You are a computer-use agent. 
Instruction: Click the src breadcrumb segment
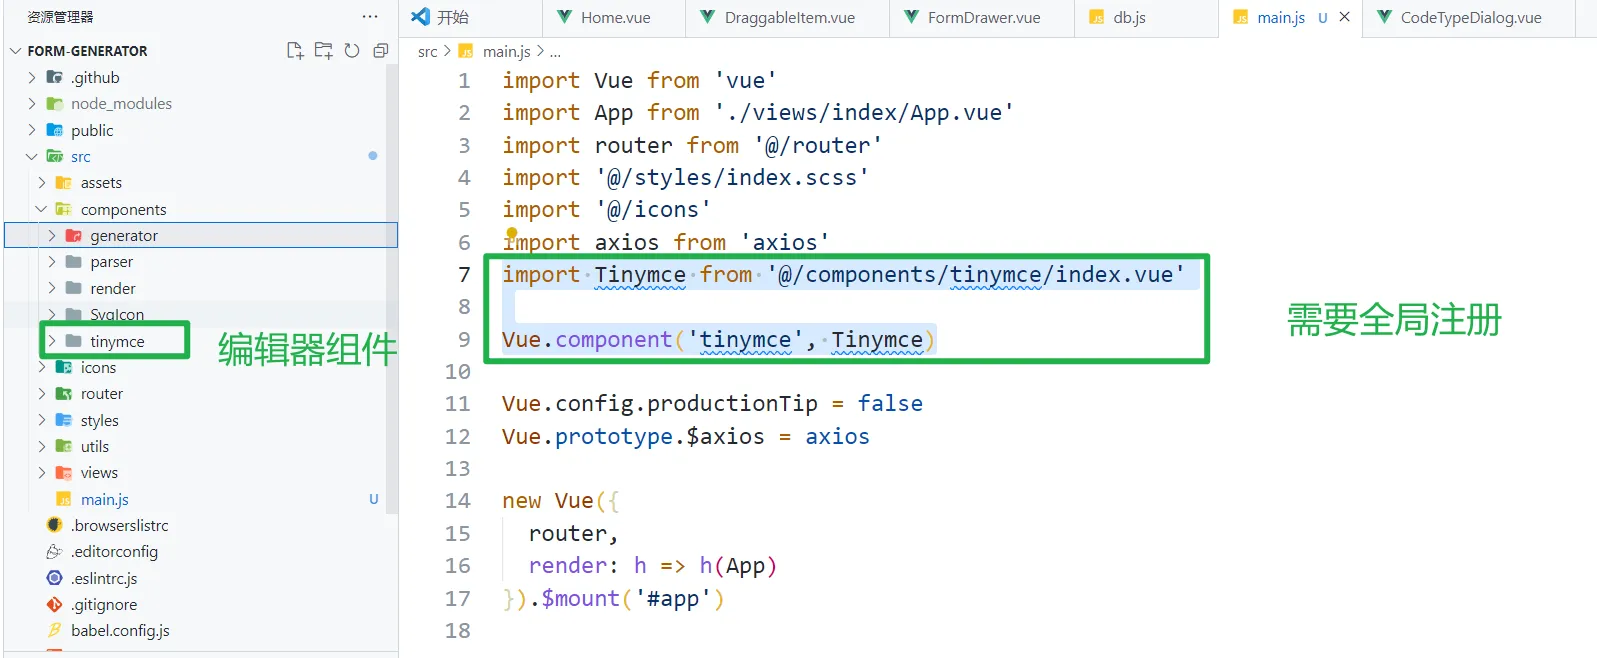tap(427, 52)
